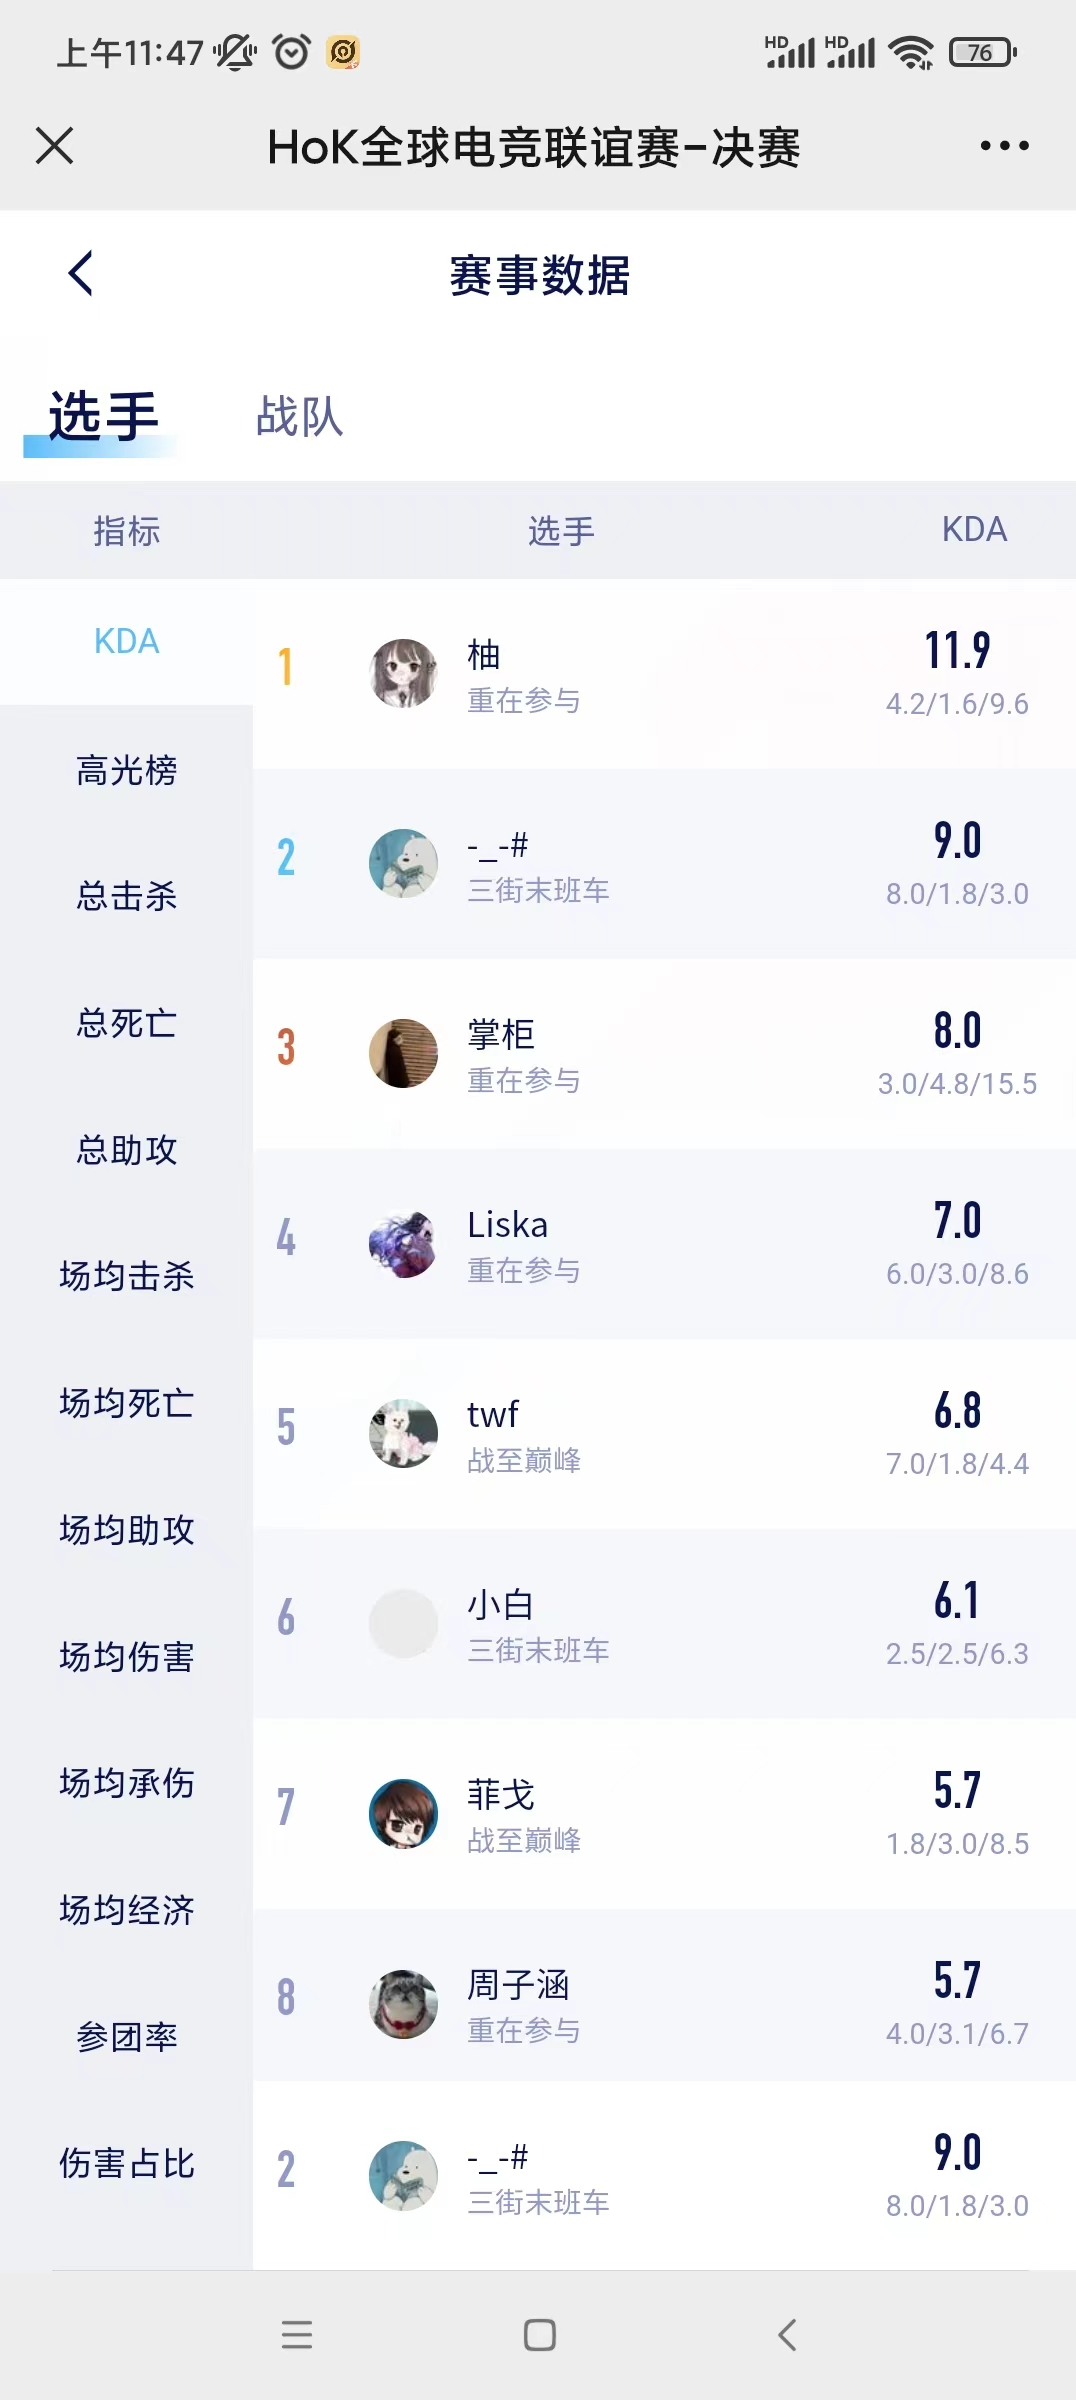Switch to the 战队 tab

click(299, 416)
